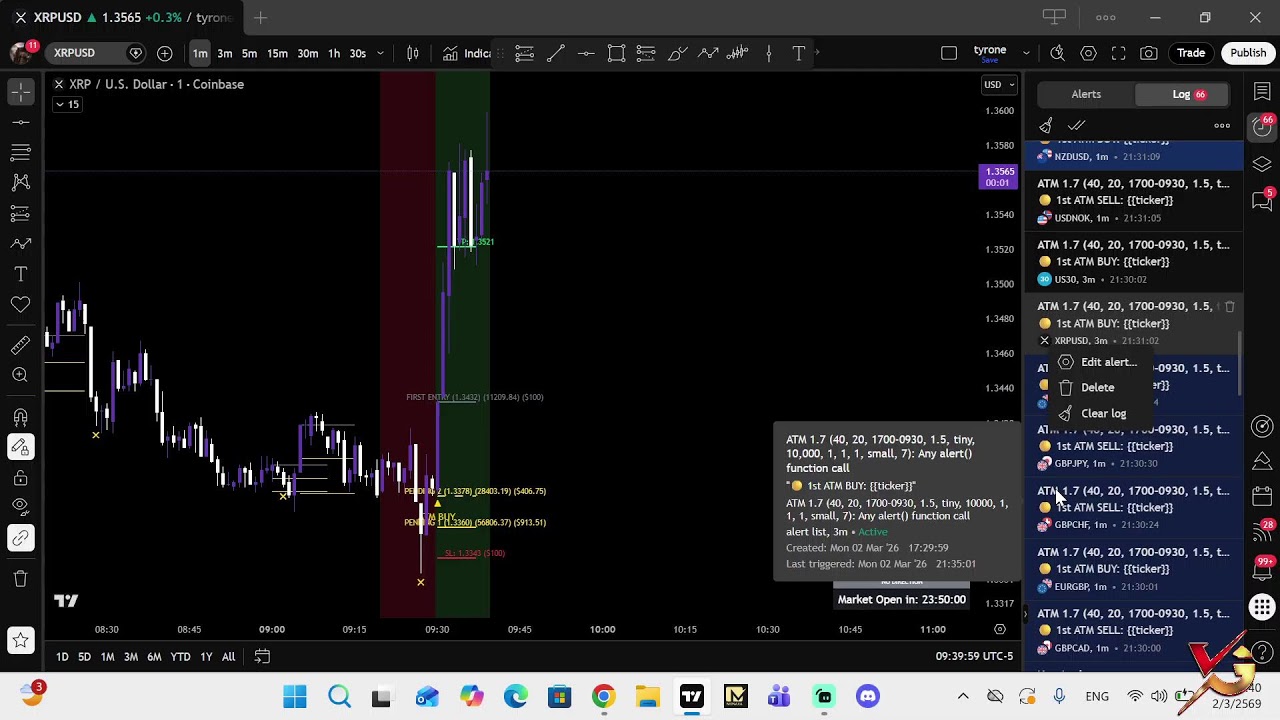The height and width of the screenshot is (720, 1280).
Task: Toggle magnet mode for drawings
Action: pos(20,417)
